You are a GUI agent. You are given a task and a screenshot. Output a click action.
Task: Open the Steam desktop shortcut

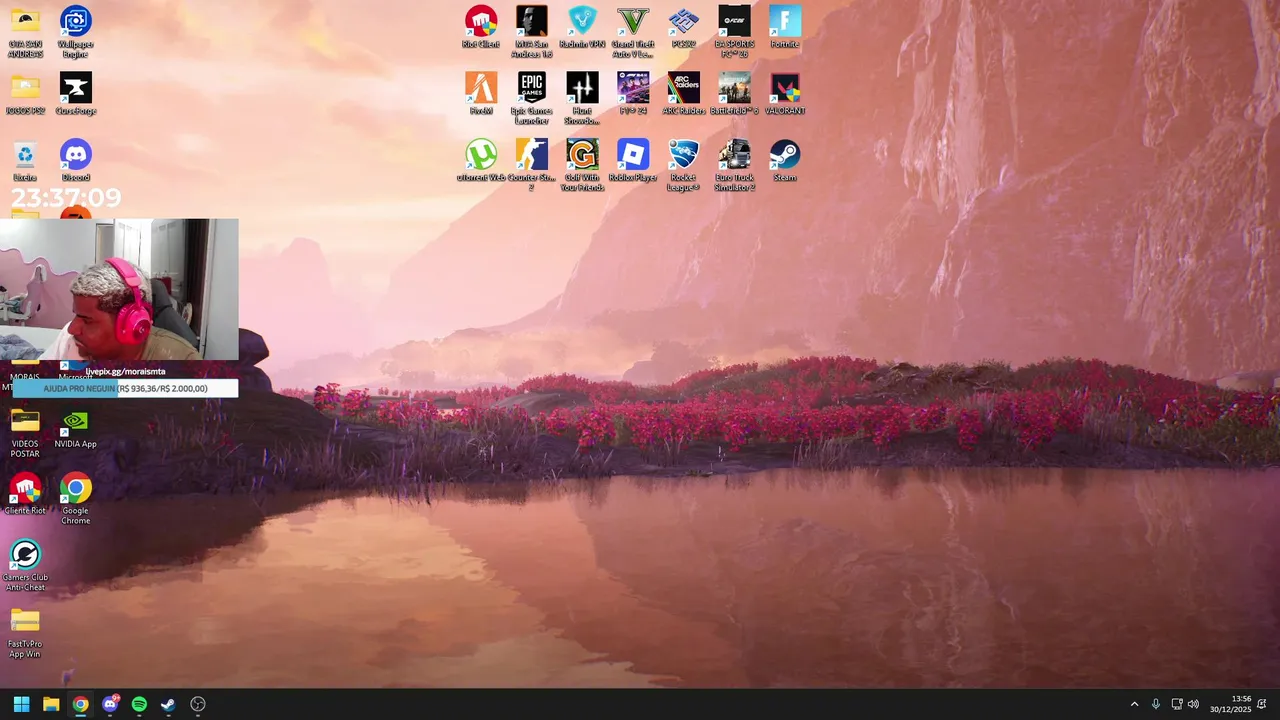coord(785,161)
